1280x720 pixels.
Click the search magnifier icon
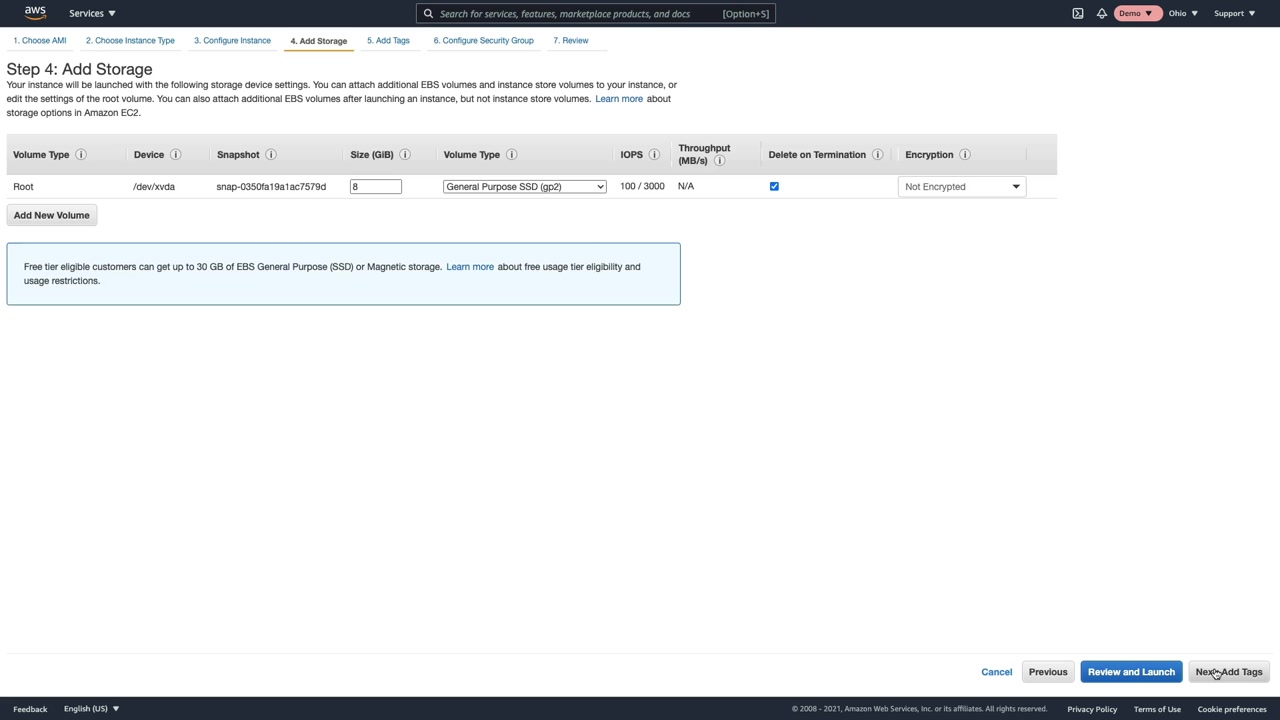tap(428, 14)
